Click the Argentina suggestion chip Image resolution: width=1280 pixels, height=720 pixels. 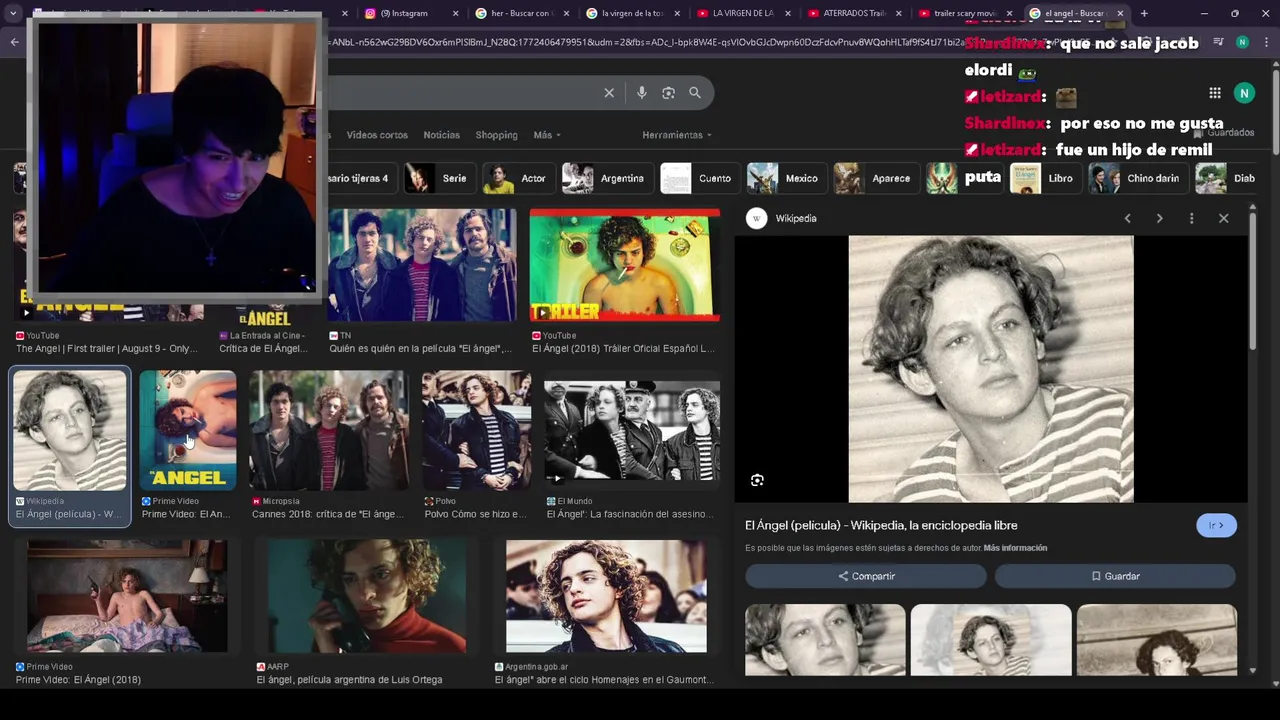pos(607,178)
